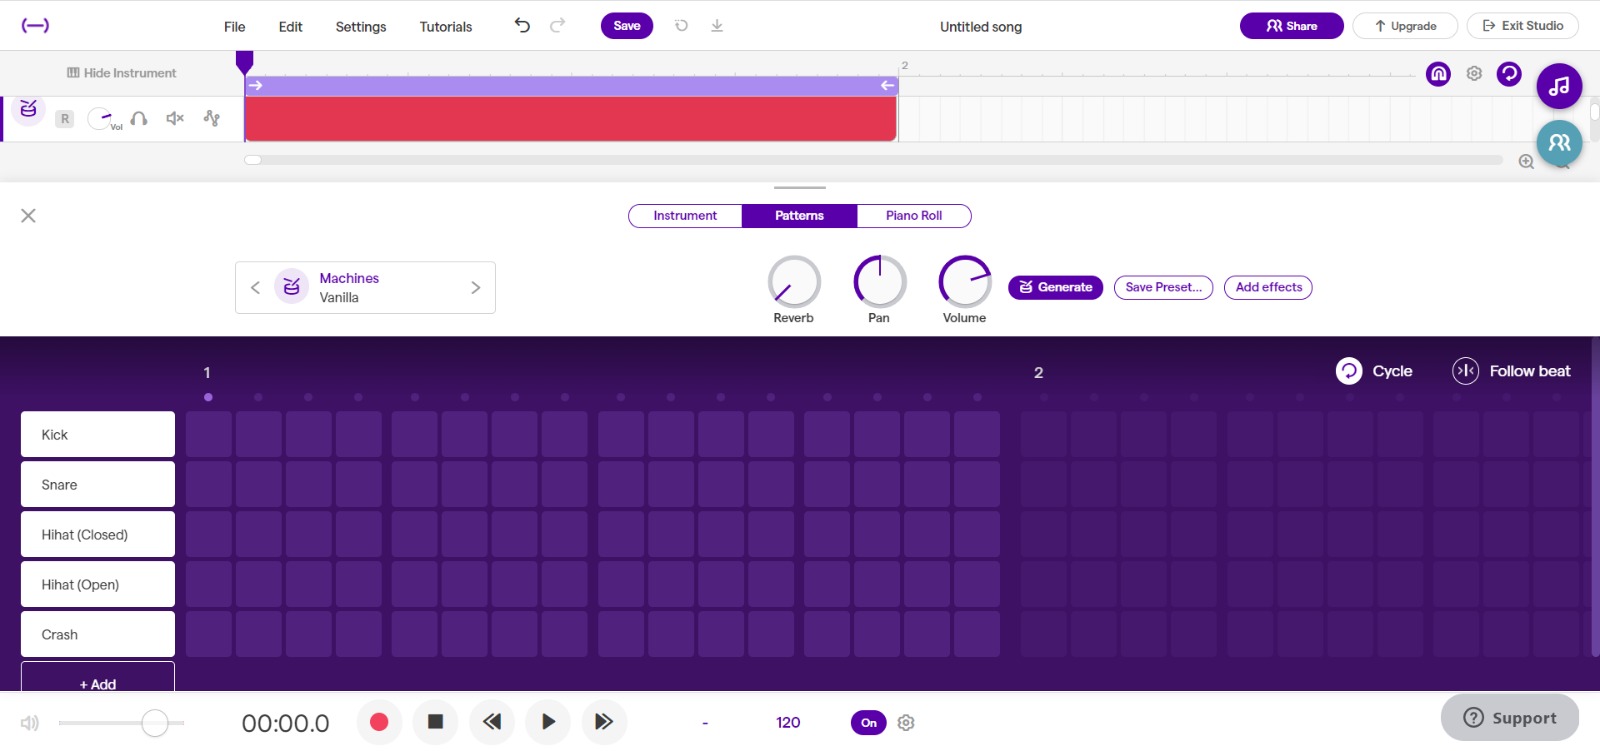1600x751 pixels.
Task: Click the Untitled song title field
Action: pos(981,27)
